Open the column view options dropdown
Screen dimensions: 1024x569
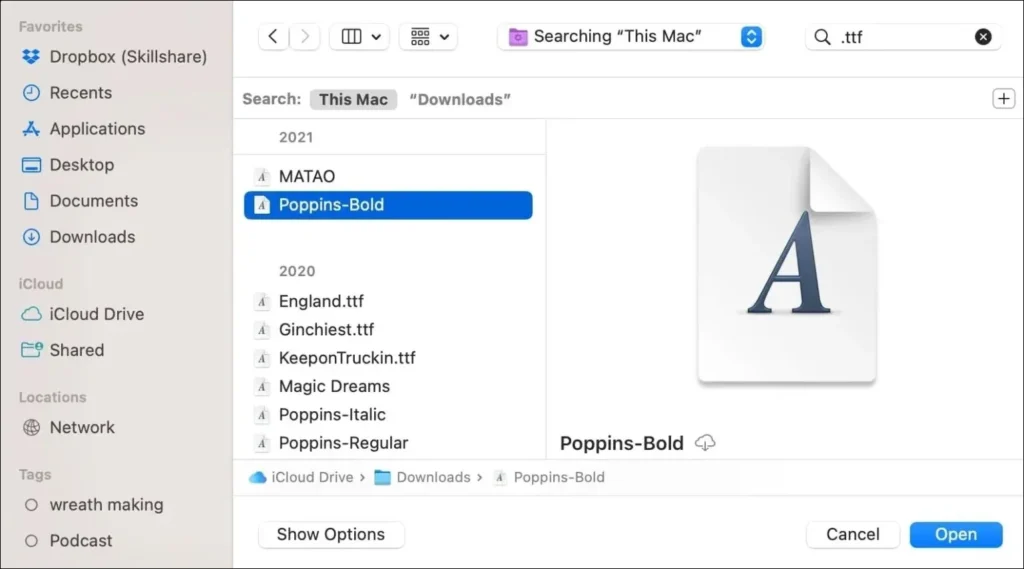click(359, 37)
